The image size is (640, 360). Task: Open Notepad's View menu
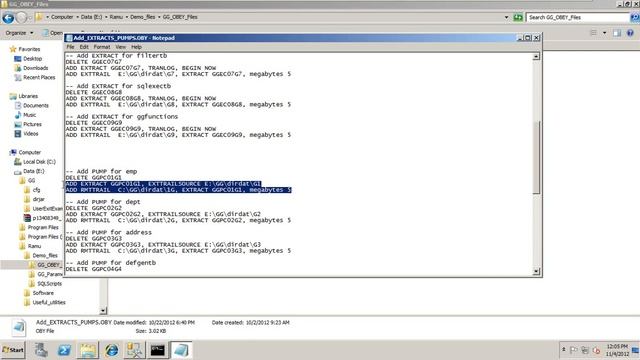(120, 47)
